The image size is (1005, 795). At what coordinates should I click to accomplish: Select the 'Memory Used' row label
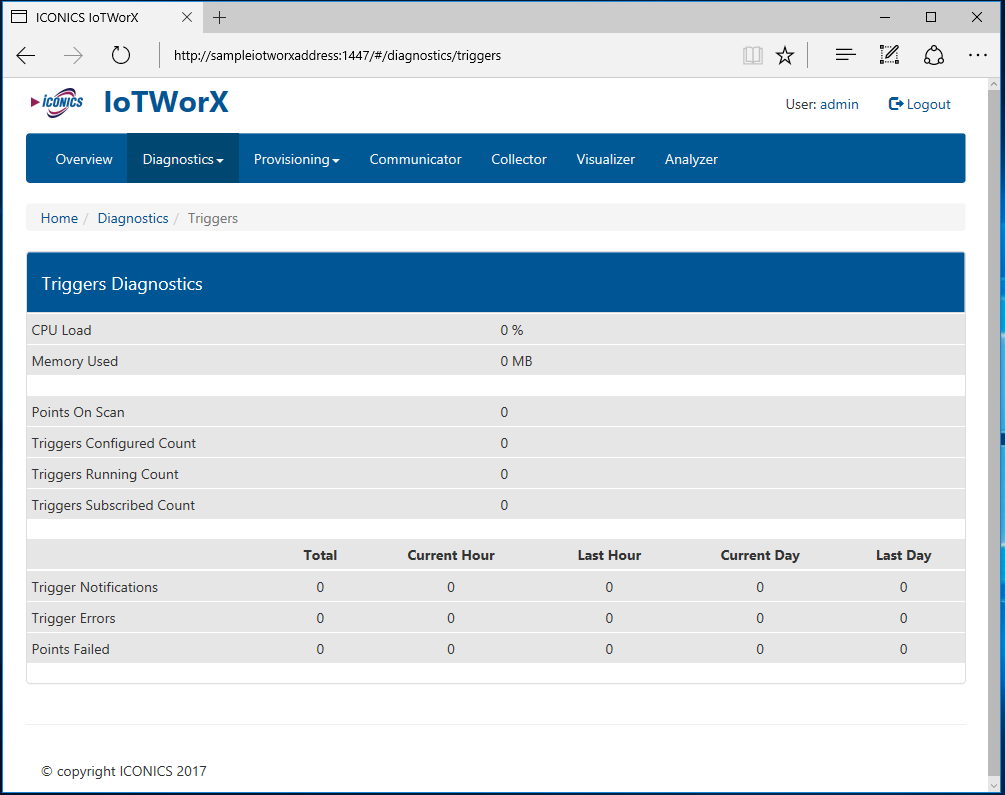click(75, 361)
